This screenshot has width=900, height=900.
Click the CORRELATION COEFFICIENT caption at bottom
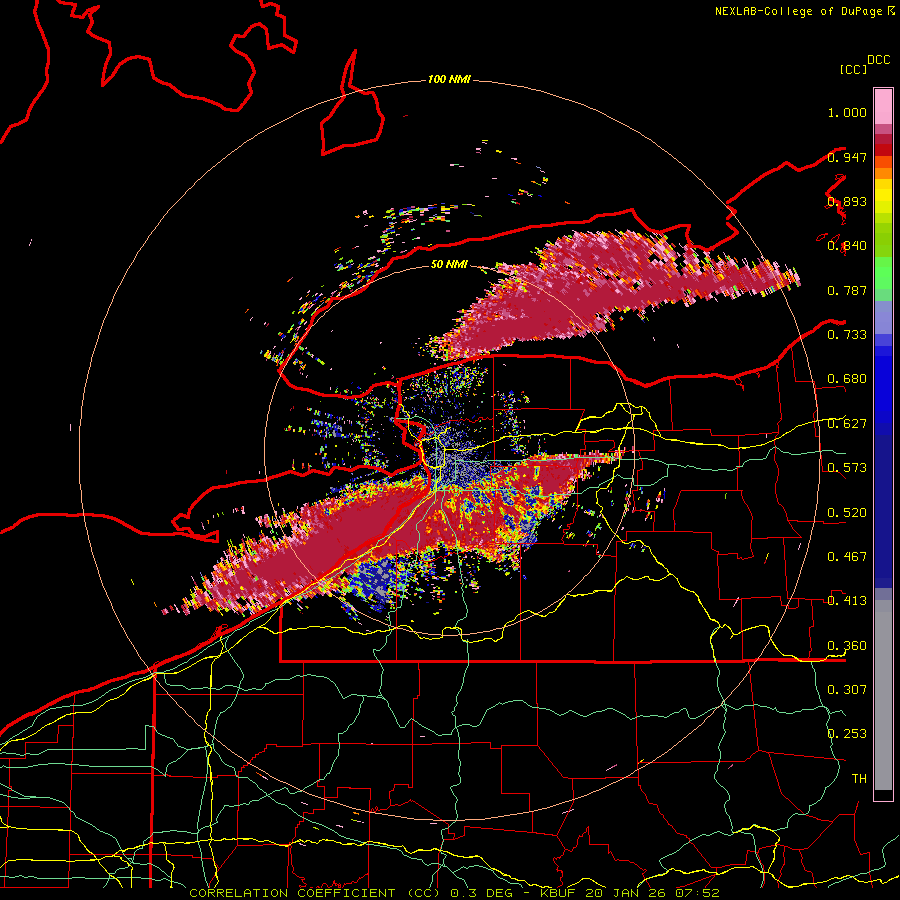pyautogui.click(x=454, y=893)
